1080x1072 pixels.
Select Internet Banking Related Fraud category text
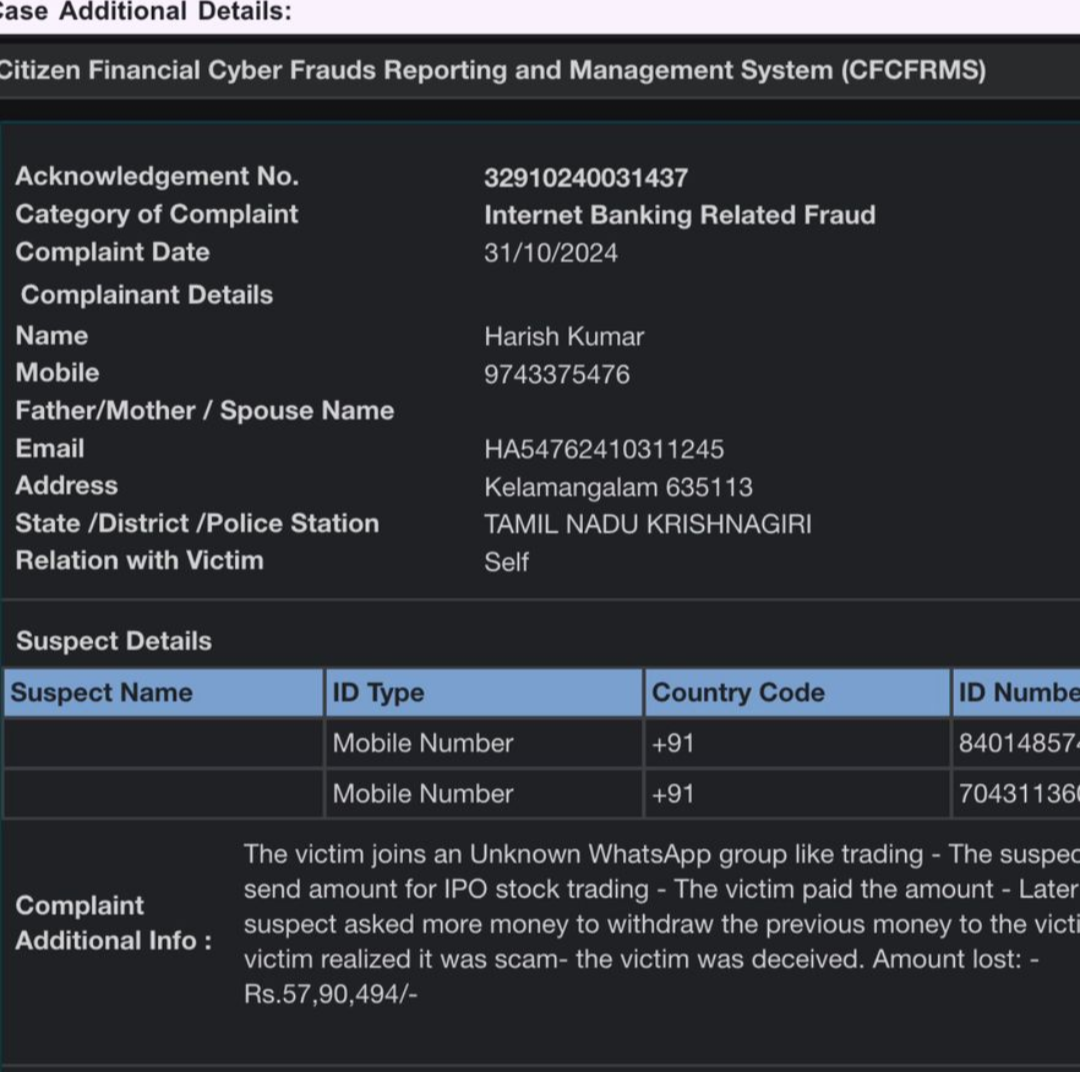click(x=679, y=215)
